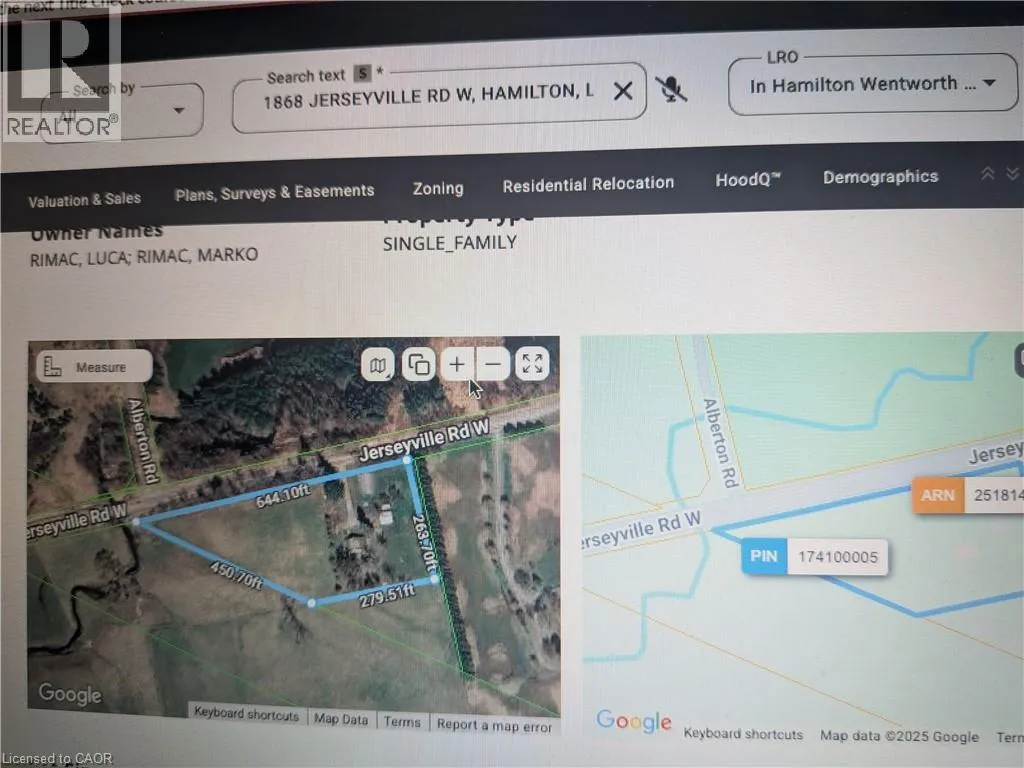The height and width of the screenshot is (768, 1024).
Task: Switch to the Zoning tab
Action: [438, 189]
